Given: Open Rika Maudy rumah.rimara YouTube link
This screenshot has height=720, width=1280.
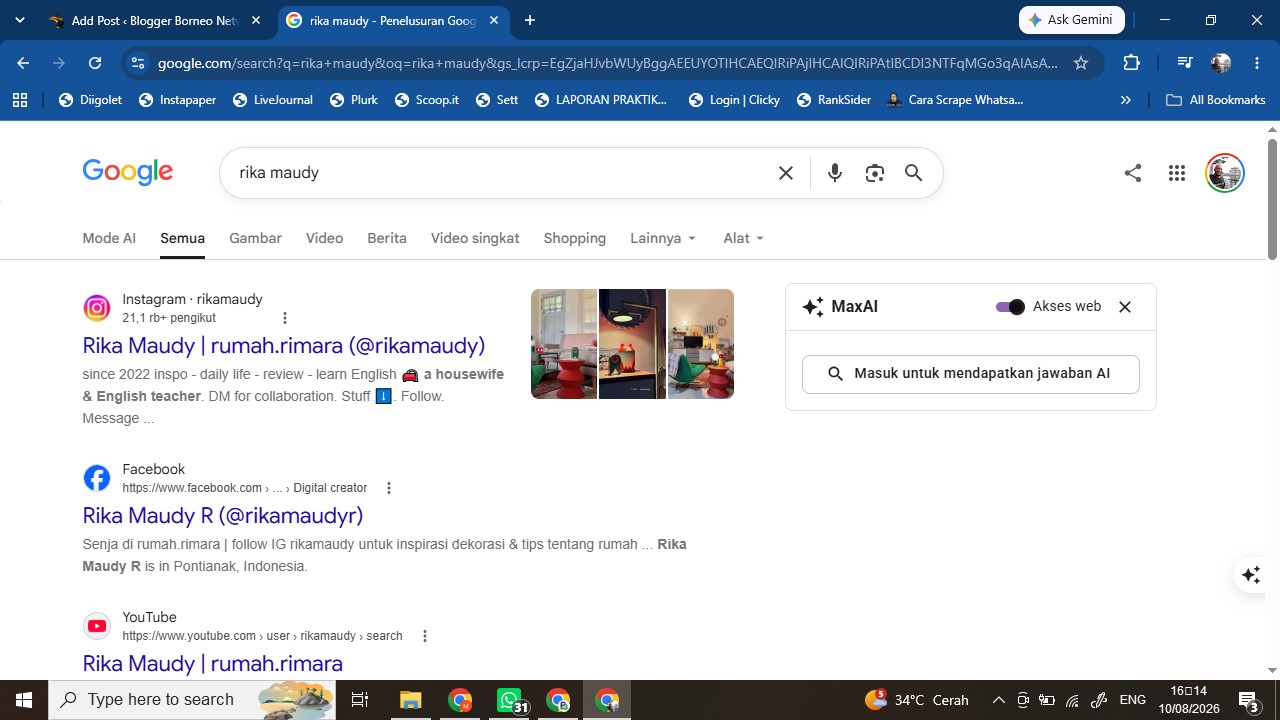Looking at the screenshot, I should 213,663.
